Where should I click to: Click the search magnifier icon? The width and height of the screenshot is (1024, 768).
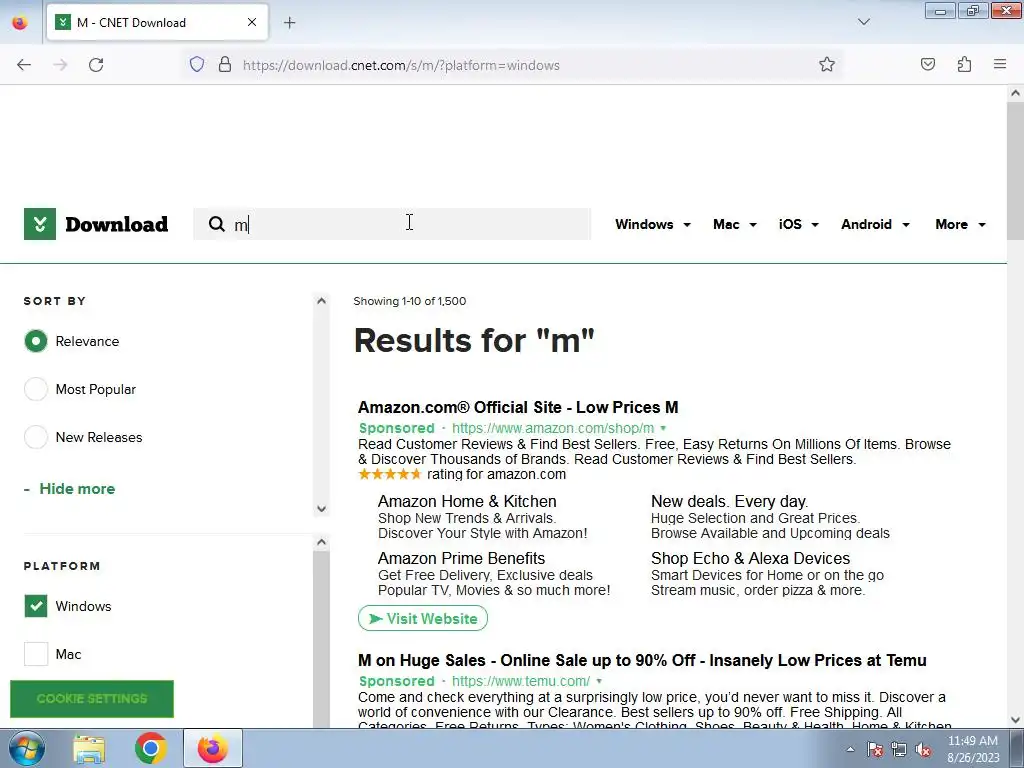pyautogui.click(x=216, y=224)
